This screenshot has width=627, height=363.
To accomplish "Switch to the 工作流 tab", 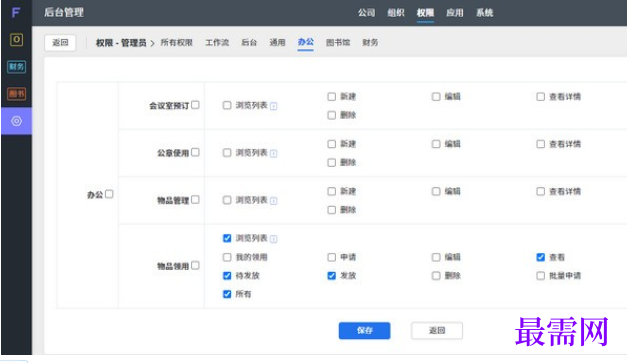I will 217,42.
